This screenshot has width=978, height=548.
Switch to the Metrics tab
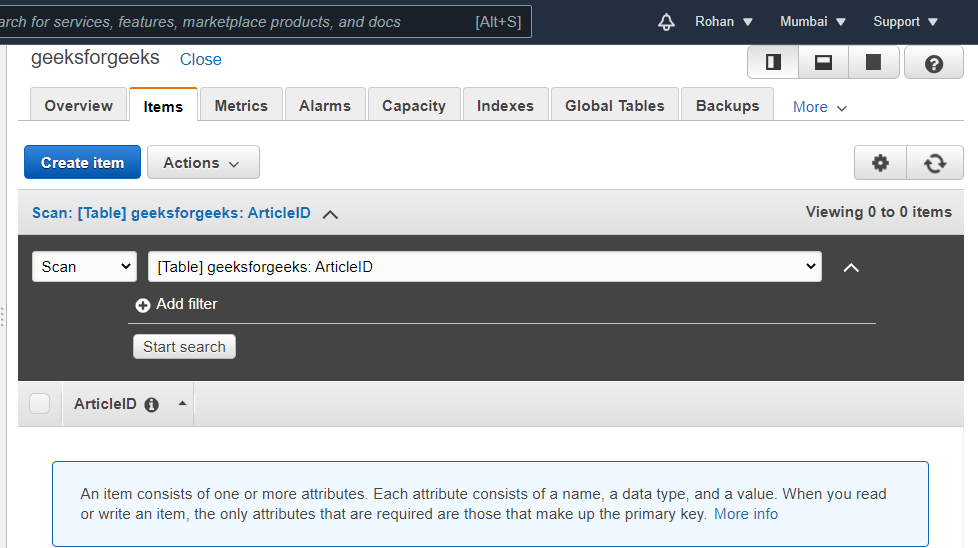(x=241, y=106)
